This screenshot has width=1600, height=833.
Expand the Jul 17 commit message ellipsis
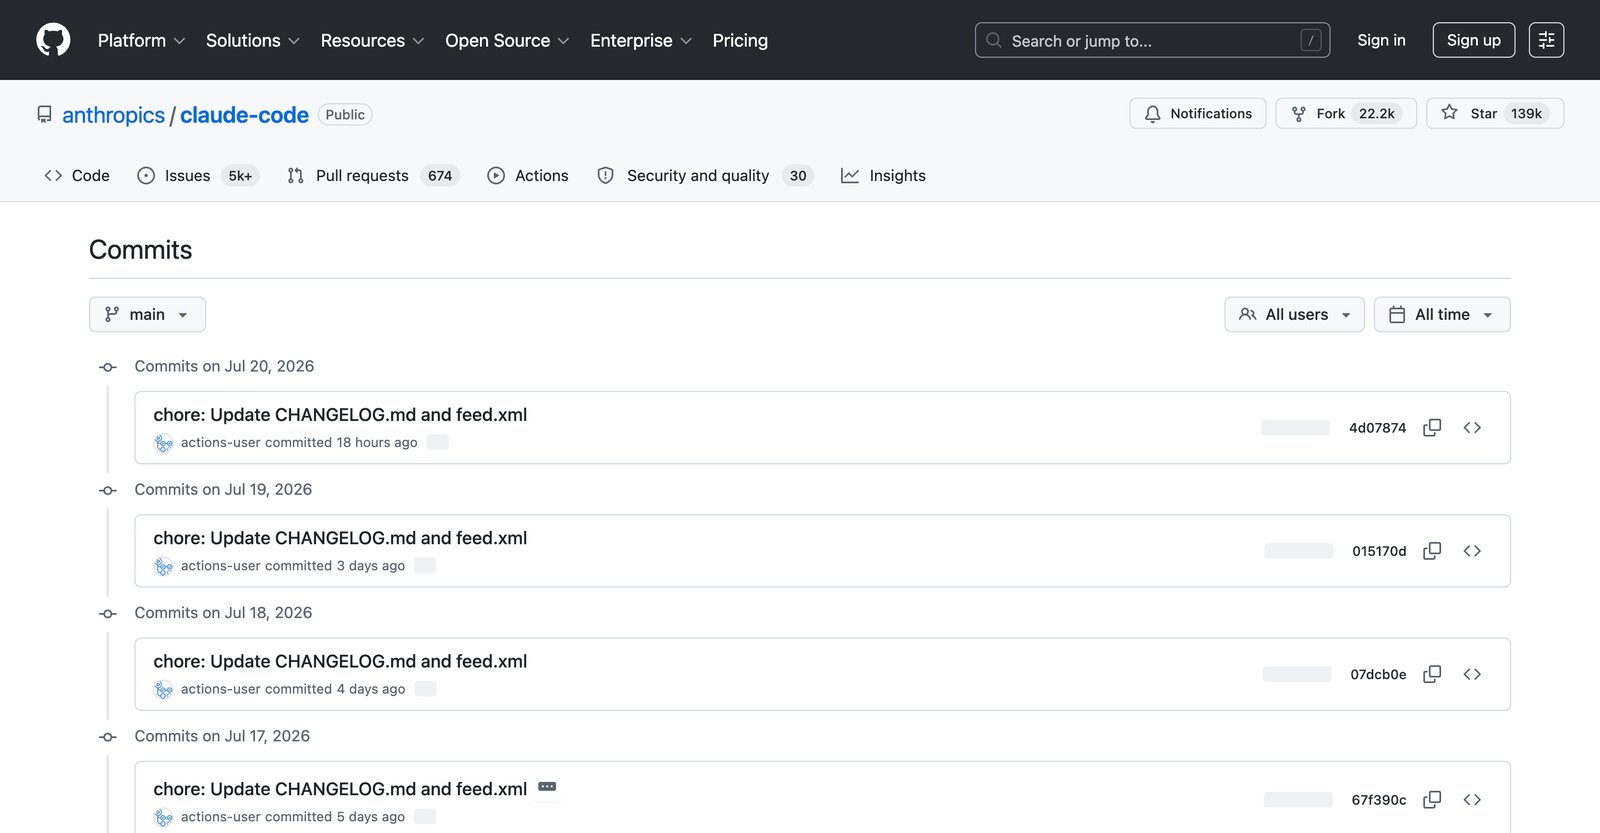[x=547, y=787]
